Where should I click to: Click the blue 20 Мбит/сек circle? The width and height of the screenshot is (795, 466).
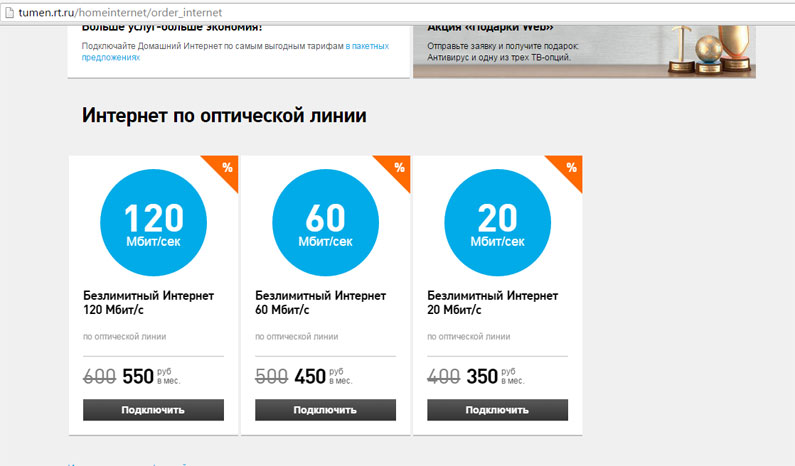pyautogui.click(x=497, y=223)
